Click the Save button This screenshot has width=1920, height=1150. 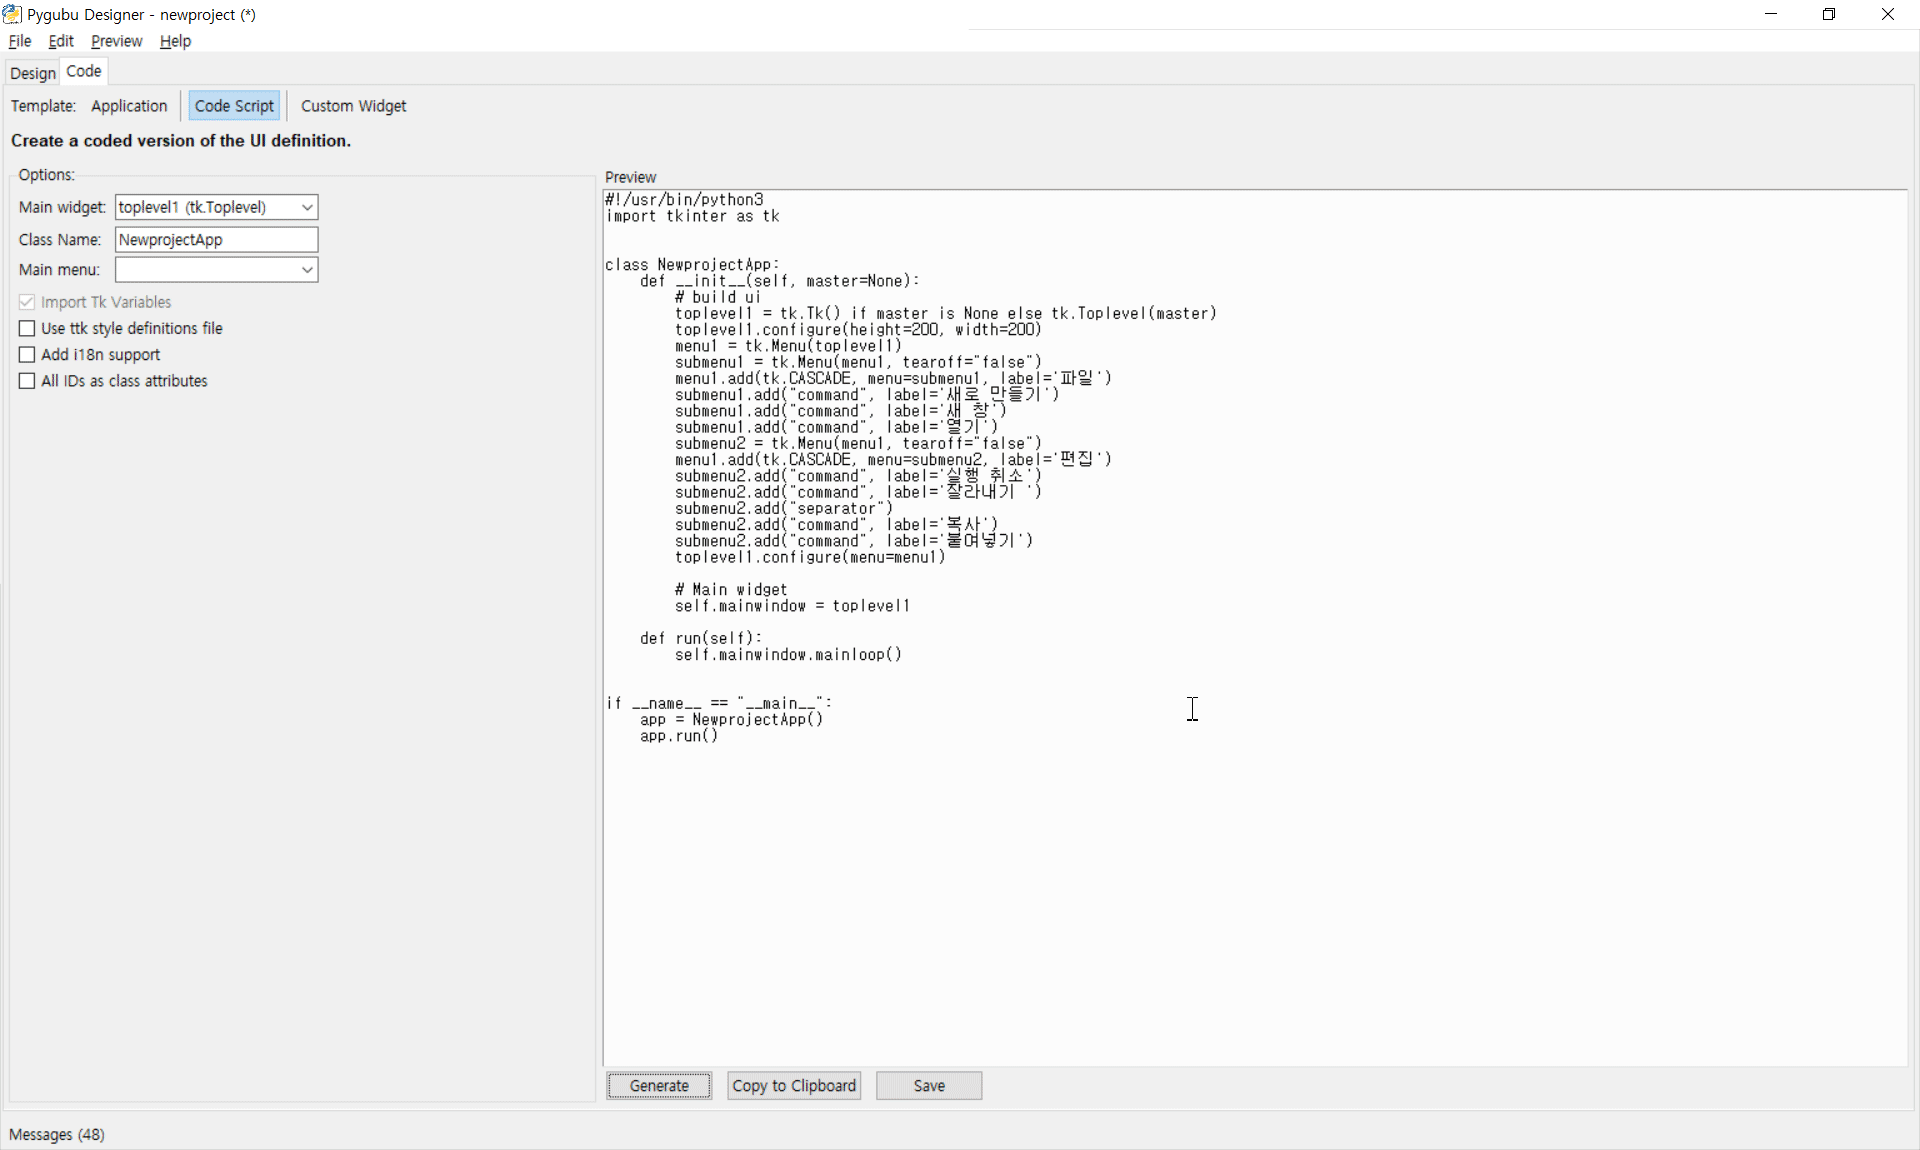click(928, 1086)
